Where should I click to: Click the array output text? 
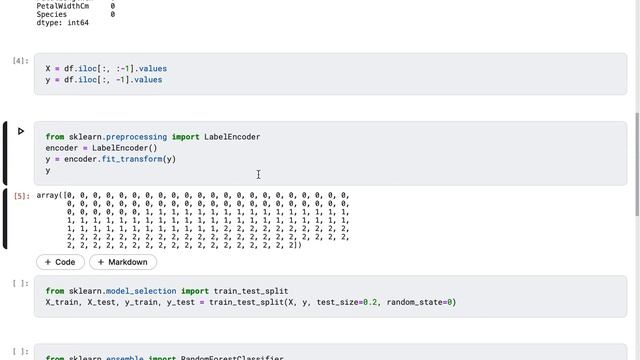193,220
